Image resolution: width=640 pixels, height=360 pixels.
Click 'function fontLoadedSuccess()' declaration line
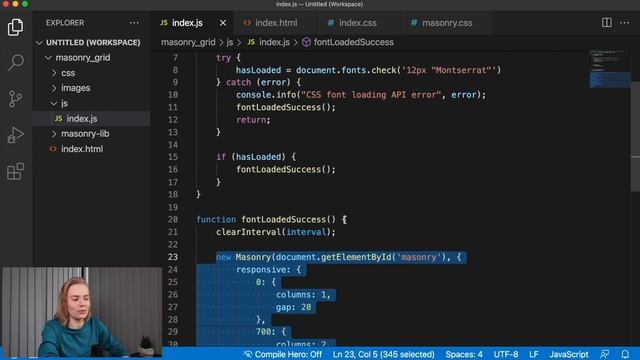tap(271, 220)
